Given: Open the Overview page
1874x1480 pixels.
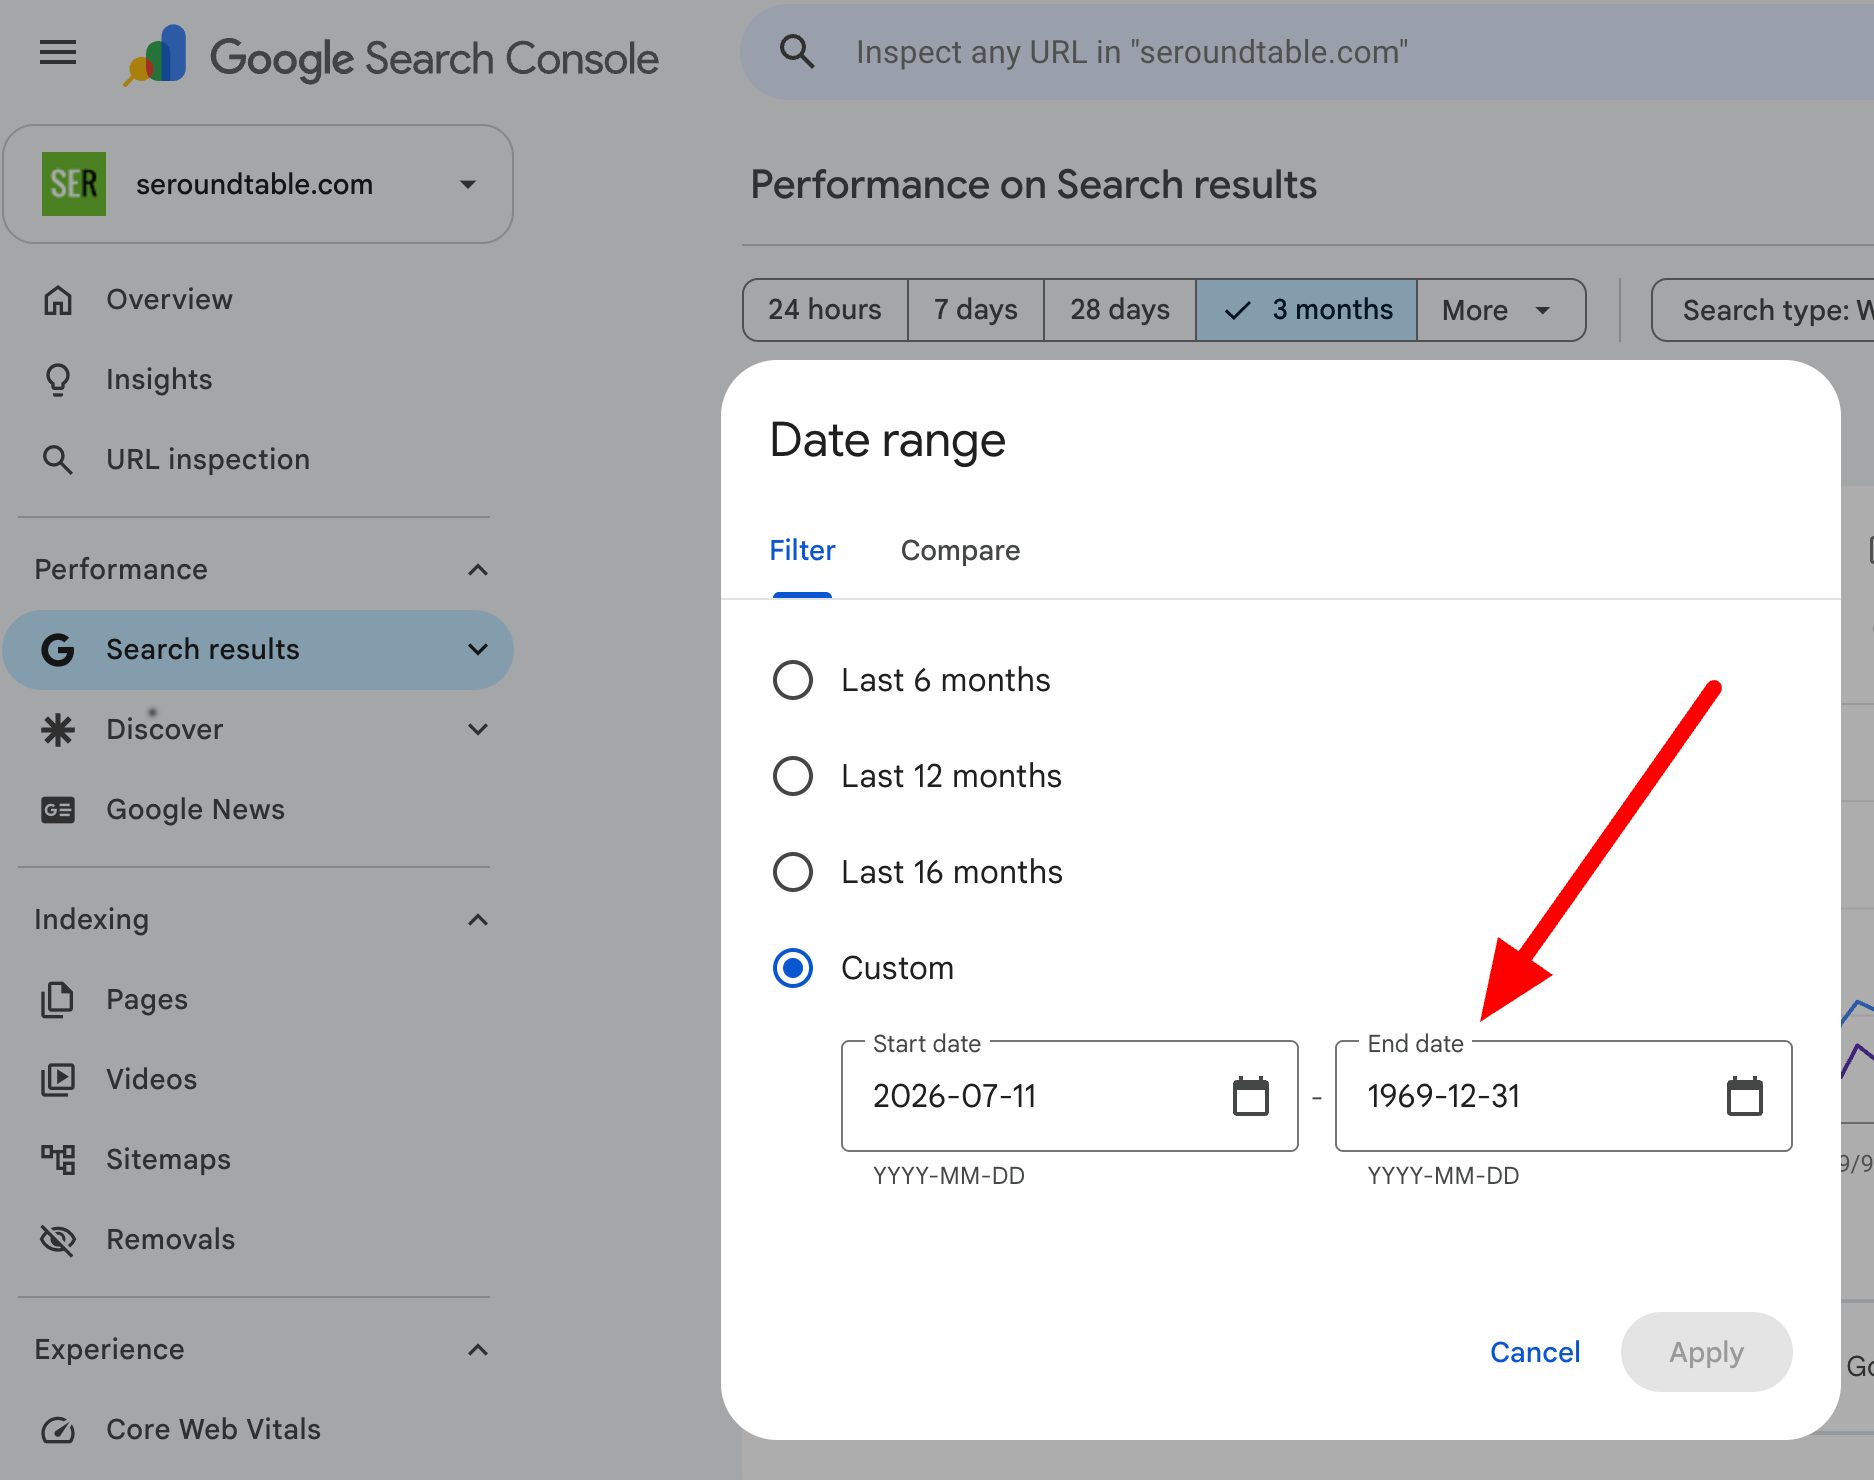Looking at the screenshot, I should [169, 299].
